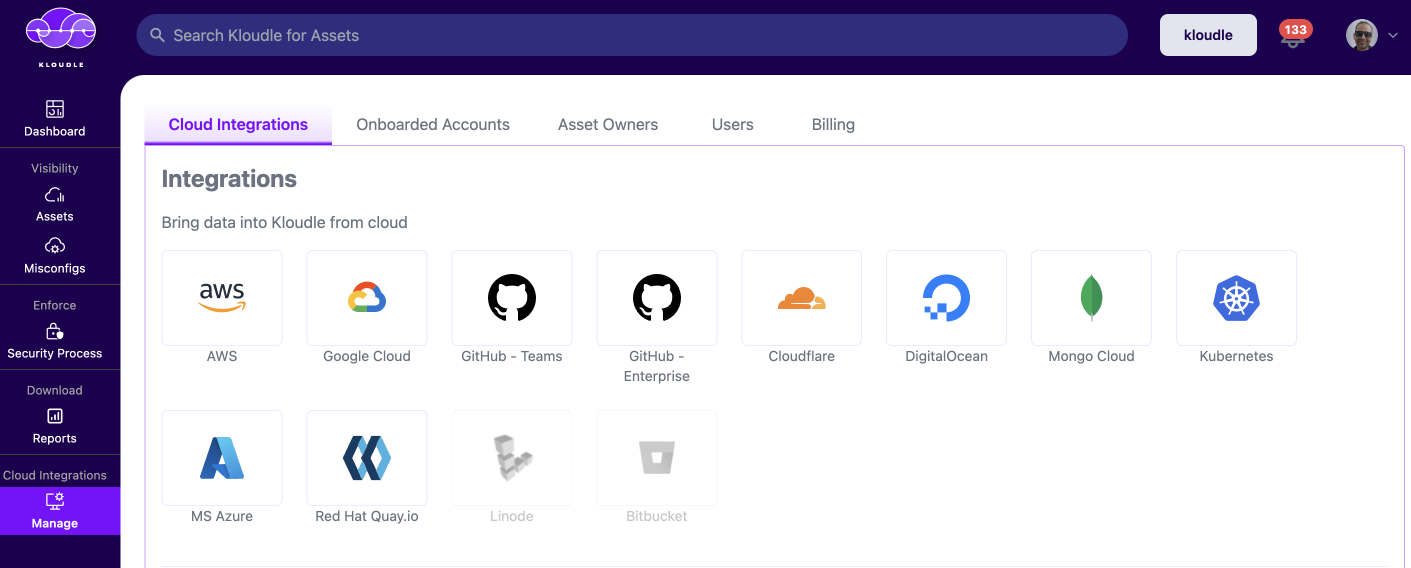The width and height of the screenshot is (1411, 568).
Task: Open Misconfigs in the sidebar
Action: coord(55,256)
